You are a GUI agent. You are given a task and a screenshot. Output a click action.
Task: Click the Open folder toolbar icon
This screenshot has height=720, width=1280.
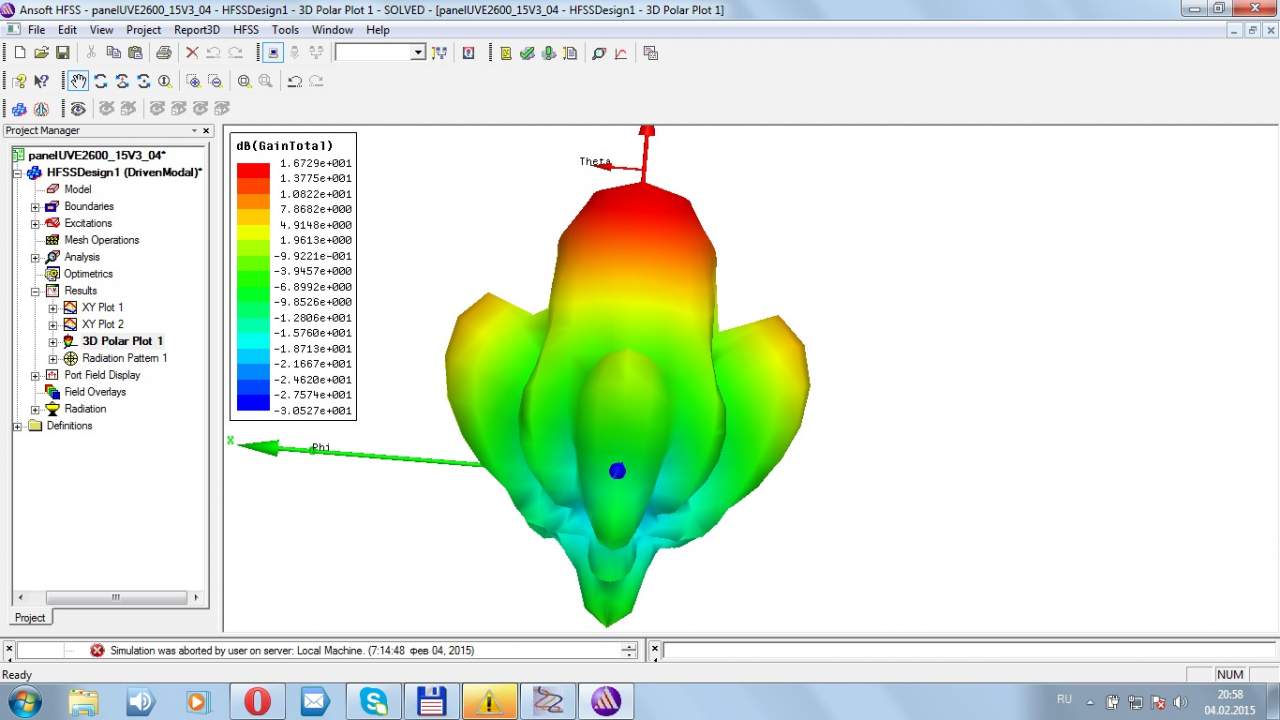click(x=41, y=52)
